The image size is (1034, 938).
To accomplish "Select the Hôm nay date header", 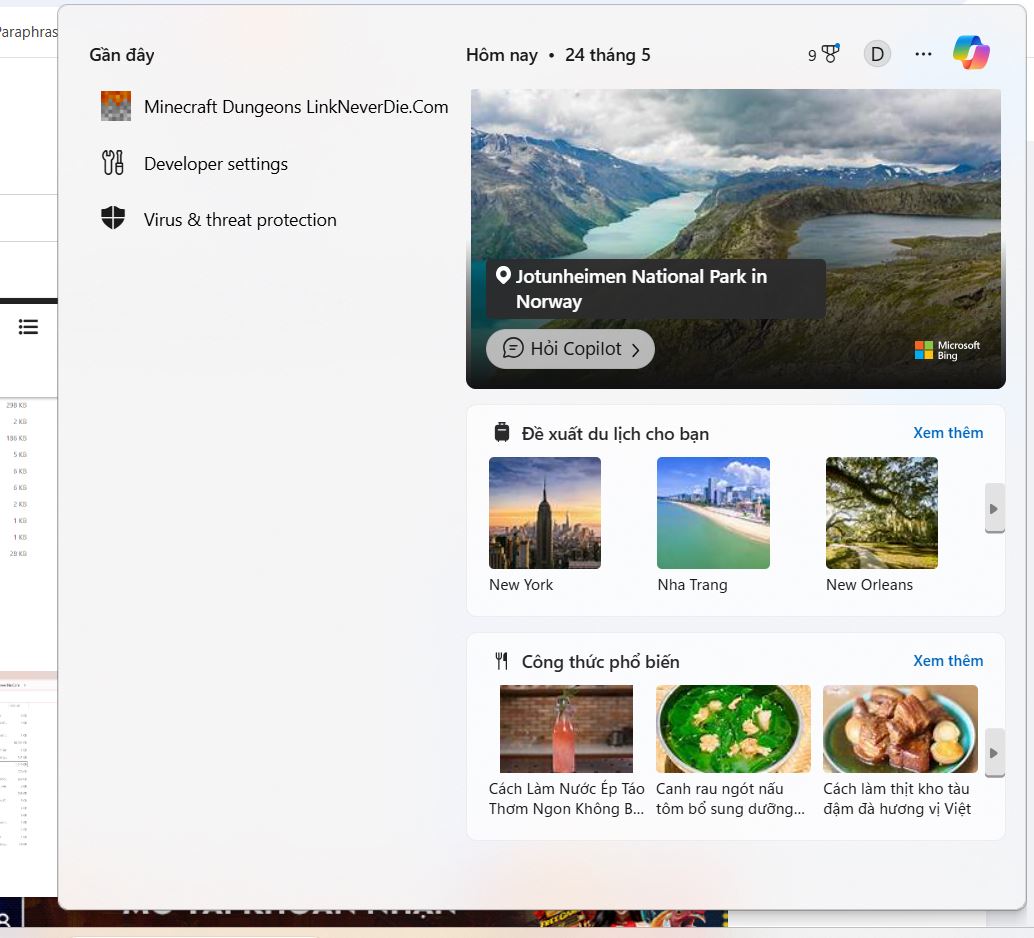I will coord(502,55).
